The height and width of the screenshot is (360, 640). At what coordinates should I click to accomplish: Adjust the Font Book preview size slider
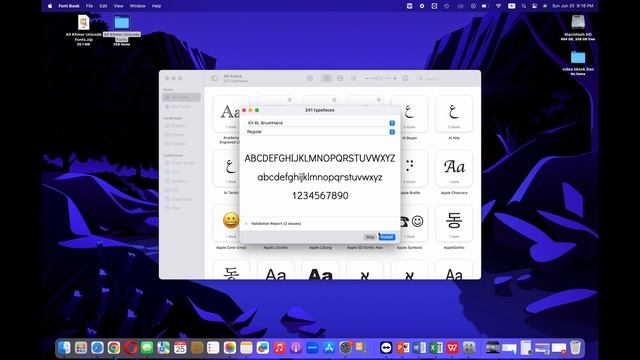point(380,78)
